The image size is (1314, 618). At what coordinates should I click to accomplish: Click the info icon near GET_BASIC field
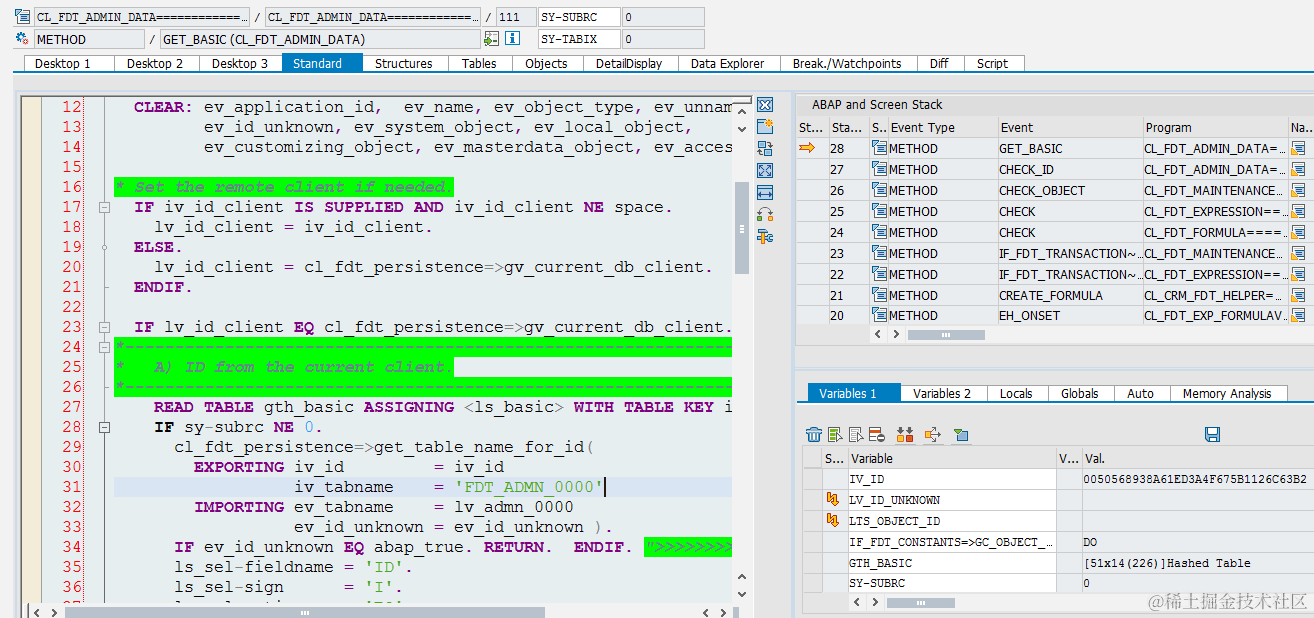tap(512, 39)
